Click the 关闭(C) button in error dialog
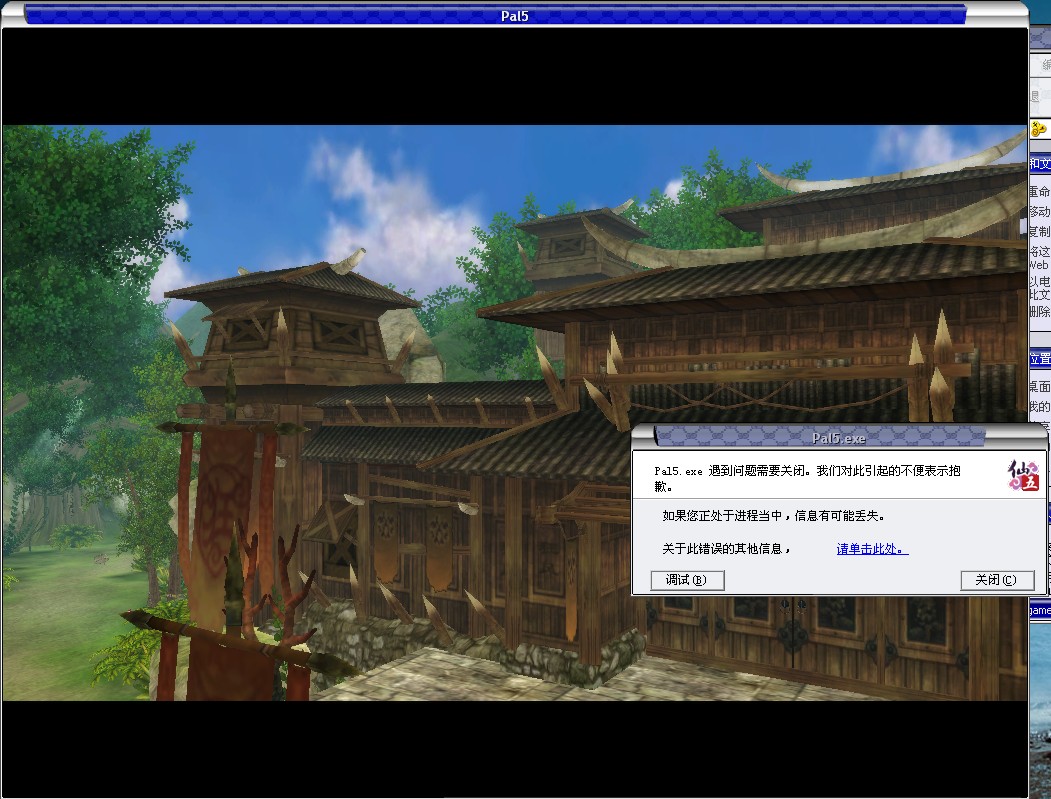 point(996,580)
